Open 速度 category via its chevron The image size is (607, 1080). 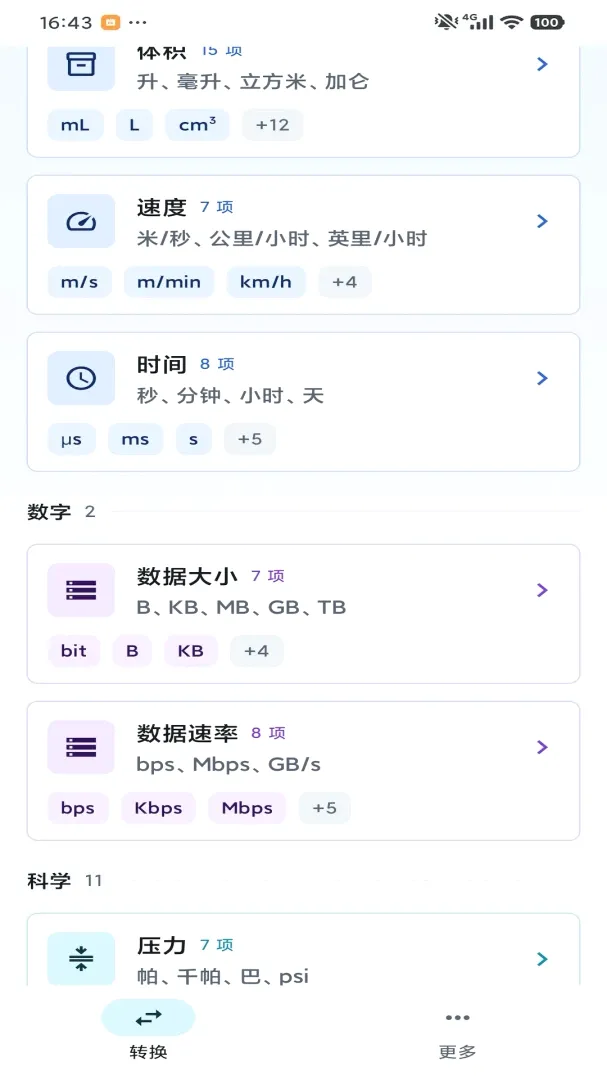pos(542,221)
